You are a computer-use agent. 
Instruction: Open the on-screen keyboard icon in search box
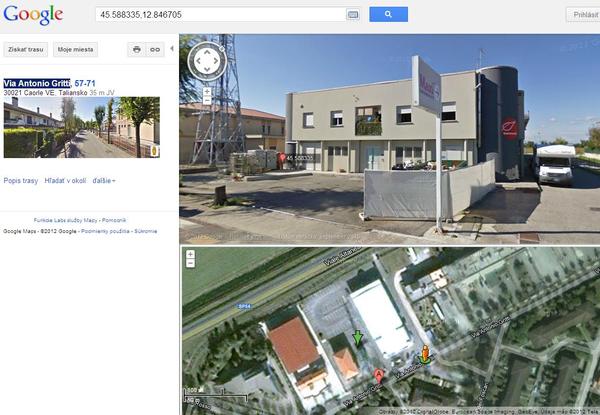click(352, 15)
